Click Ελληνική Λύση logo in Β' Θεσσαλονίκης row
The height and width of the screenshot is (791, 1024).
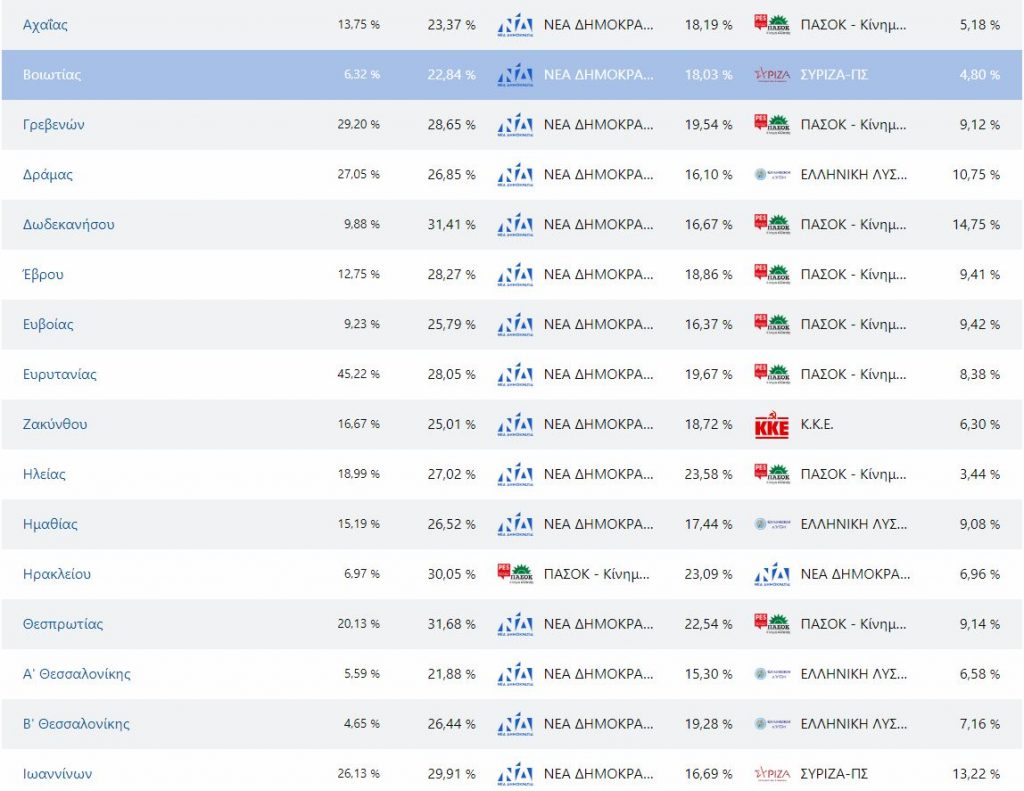(x=772, y=724)
